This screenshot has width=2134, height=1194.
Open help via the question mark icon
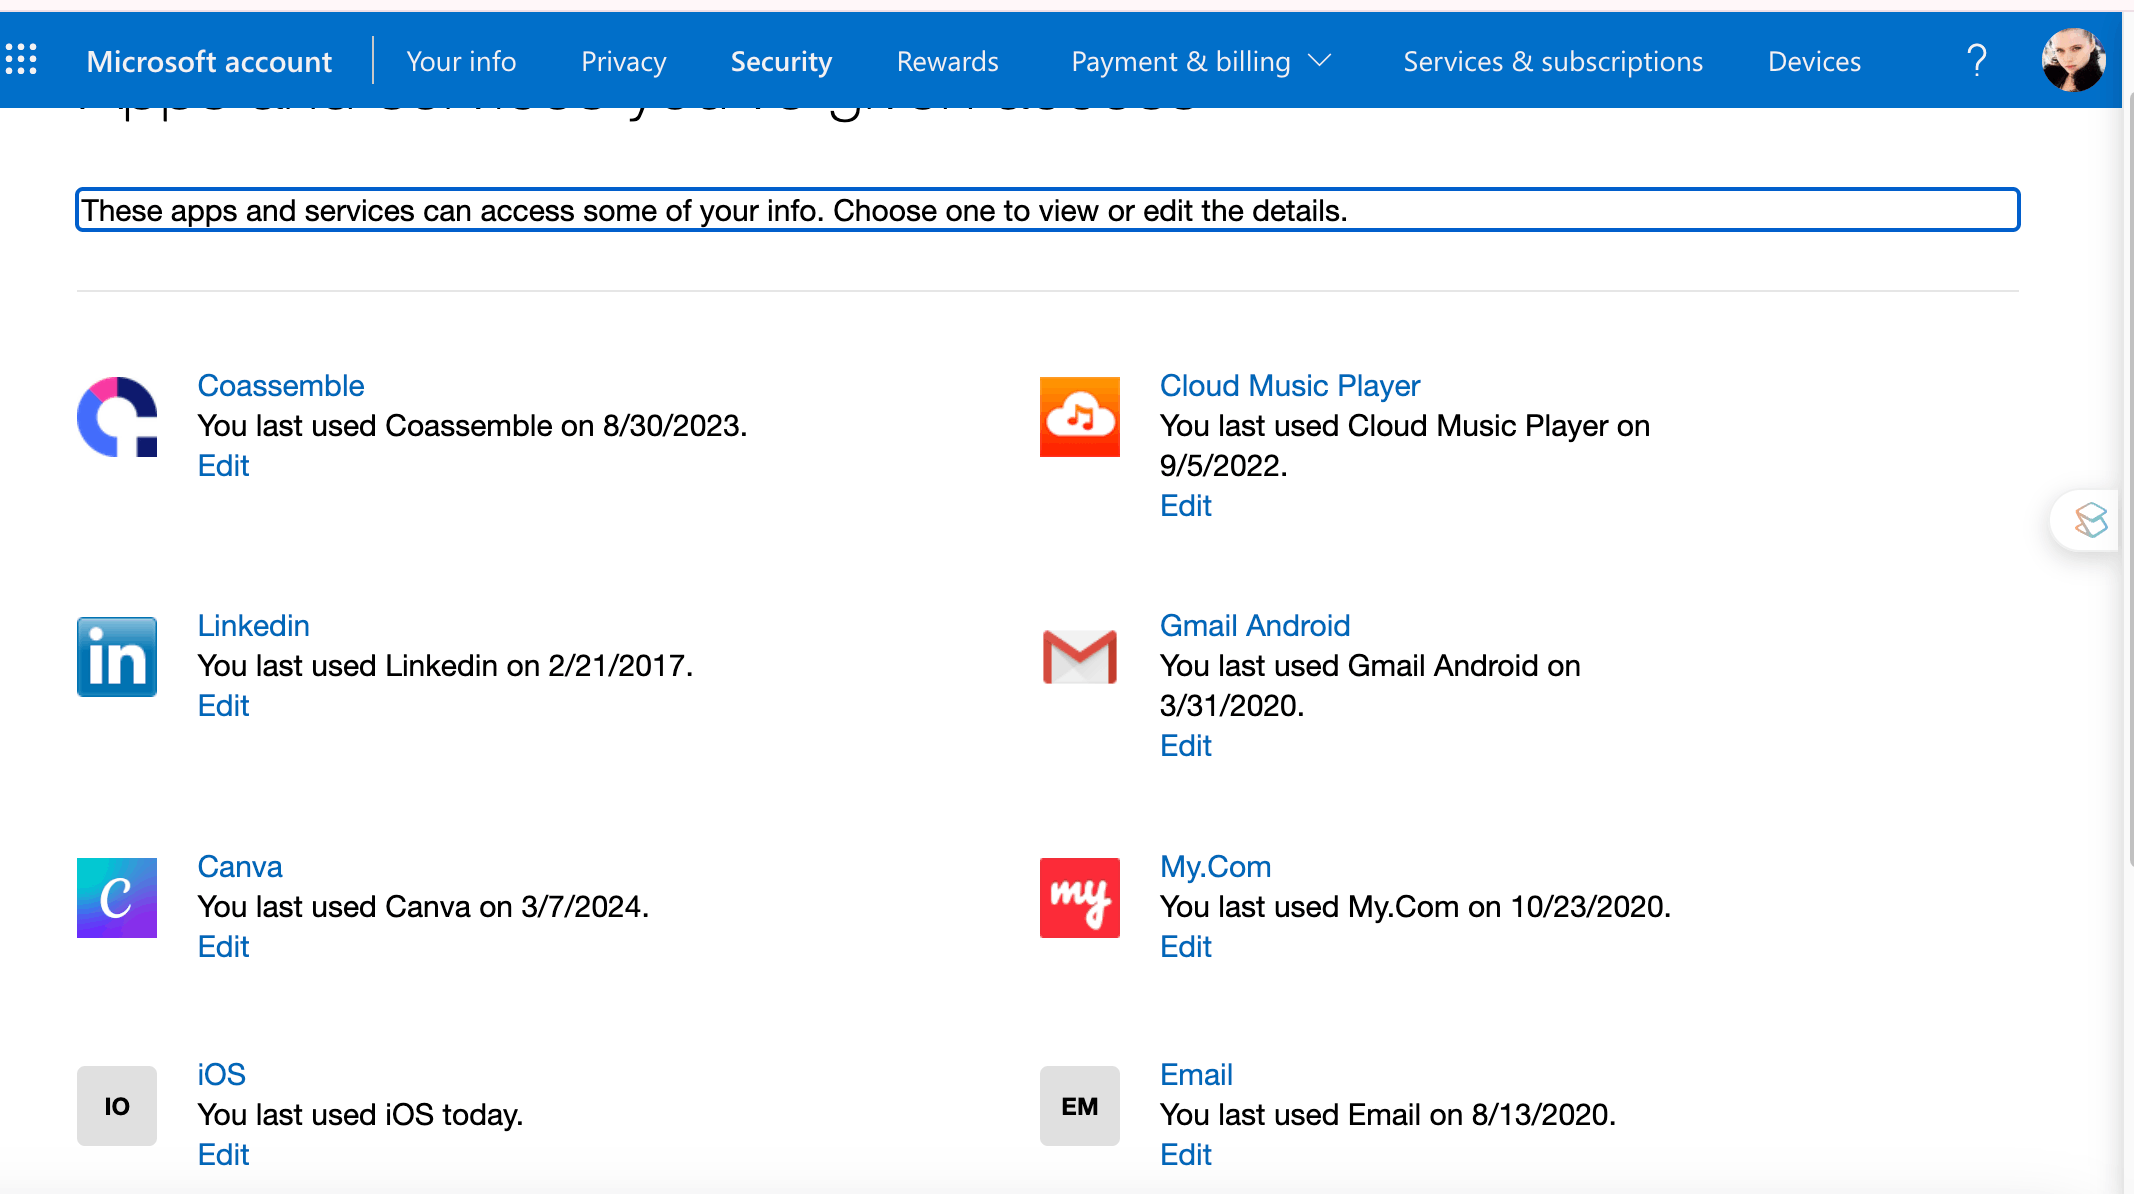(x=1977, y=61)
